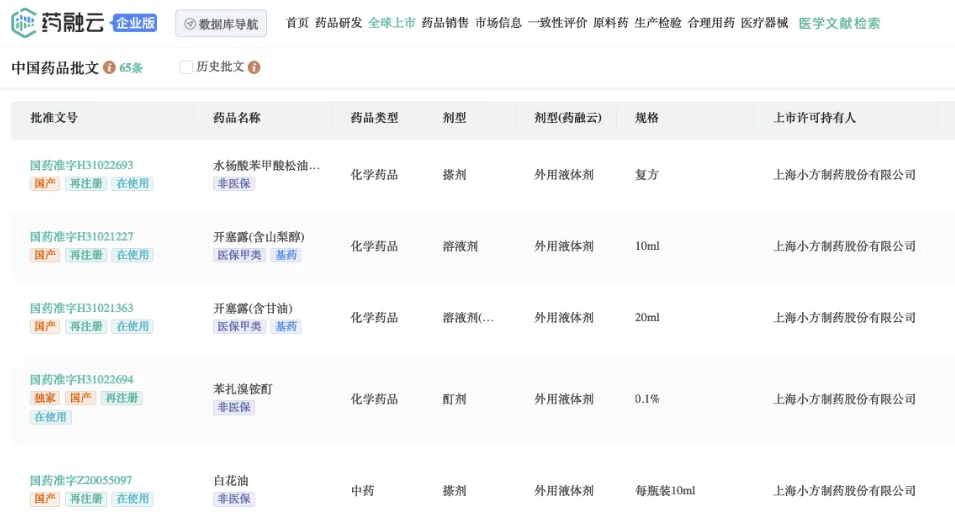Click 在使用 tag under H31022694
The width and height of the screenshot is (955, 522).
click(x=51, y=417)
